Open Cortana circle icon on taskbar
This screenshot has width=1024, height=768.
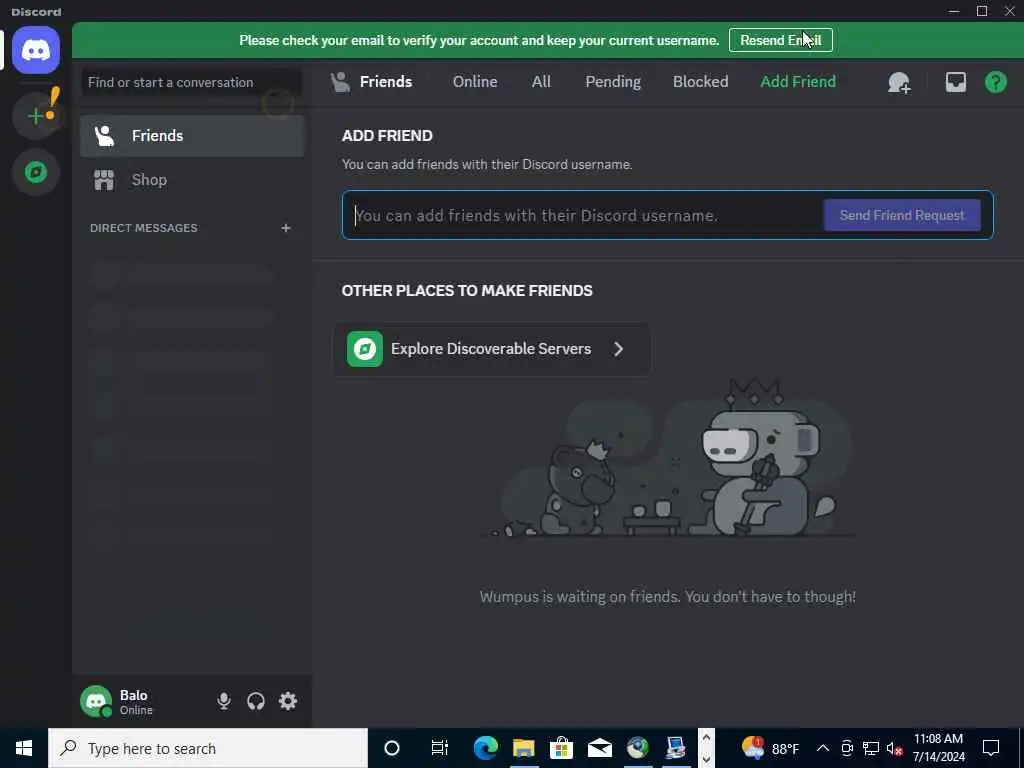click(x=392, y=748)
